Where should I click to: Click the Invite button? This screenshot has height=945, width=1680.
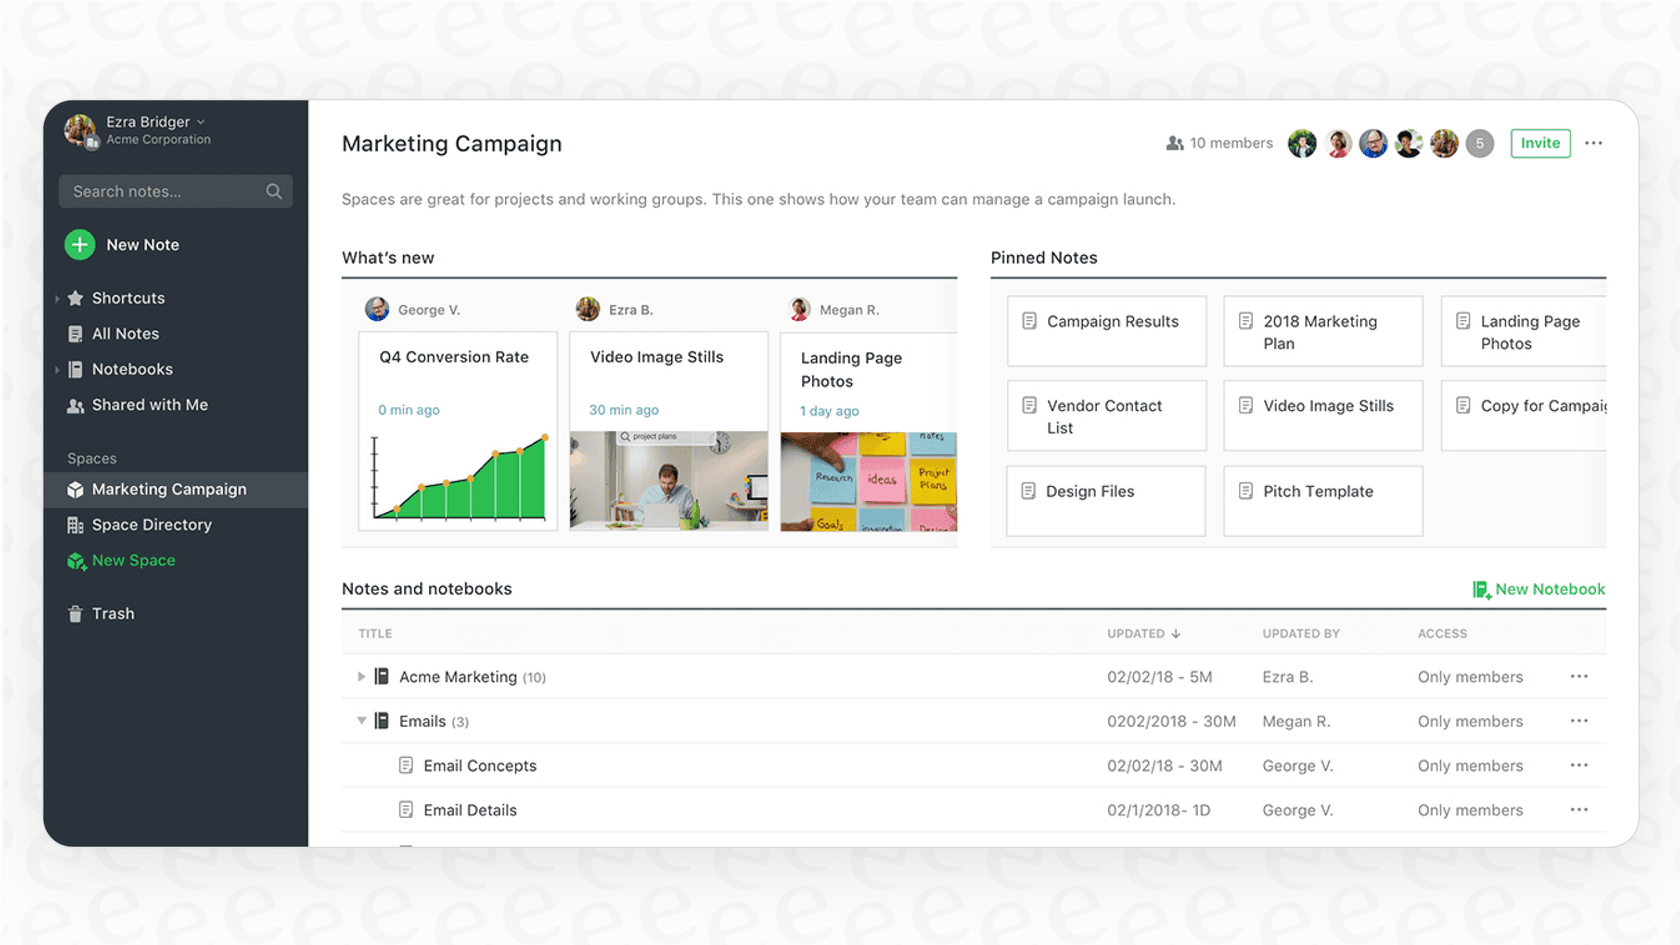coord(1539,143)
